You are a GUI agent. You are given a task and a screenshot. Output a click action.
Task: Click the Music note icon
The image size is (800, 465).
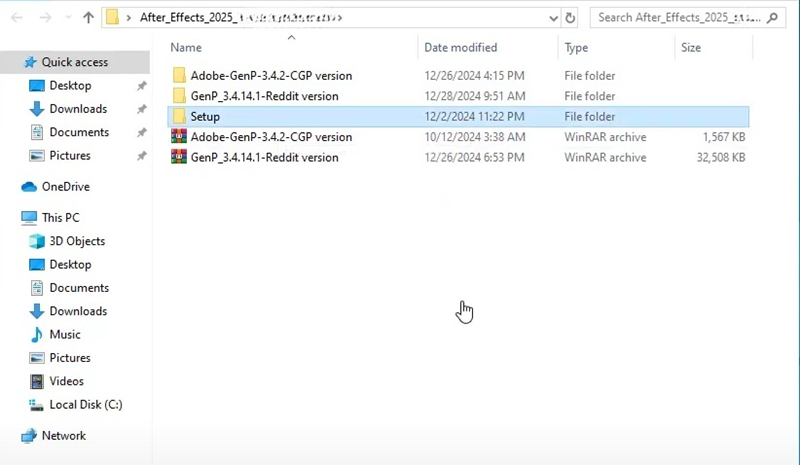click(x=37, y=335)
